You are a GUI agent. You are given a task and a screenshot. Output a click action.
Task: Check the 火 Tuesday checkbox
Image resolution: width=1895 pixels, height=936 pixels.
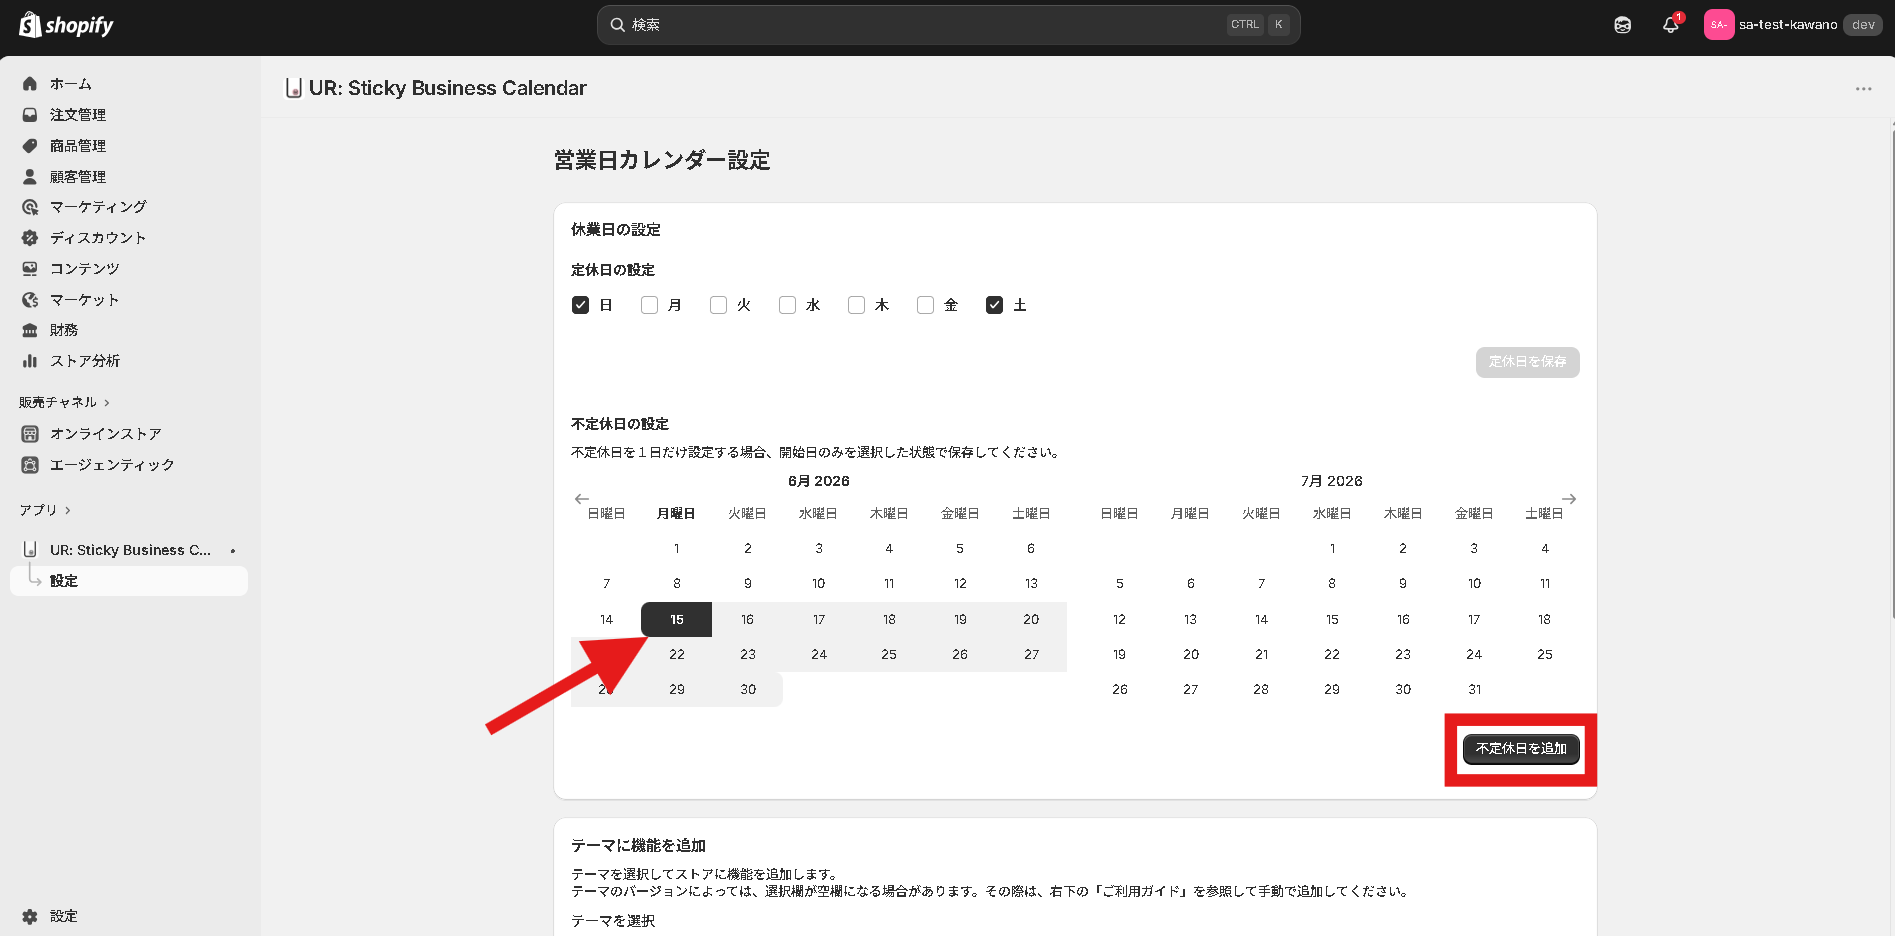(718, 305)
